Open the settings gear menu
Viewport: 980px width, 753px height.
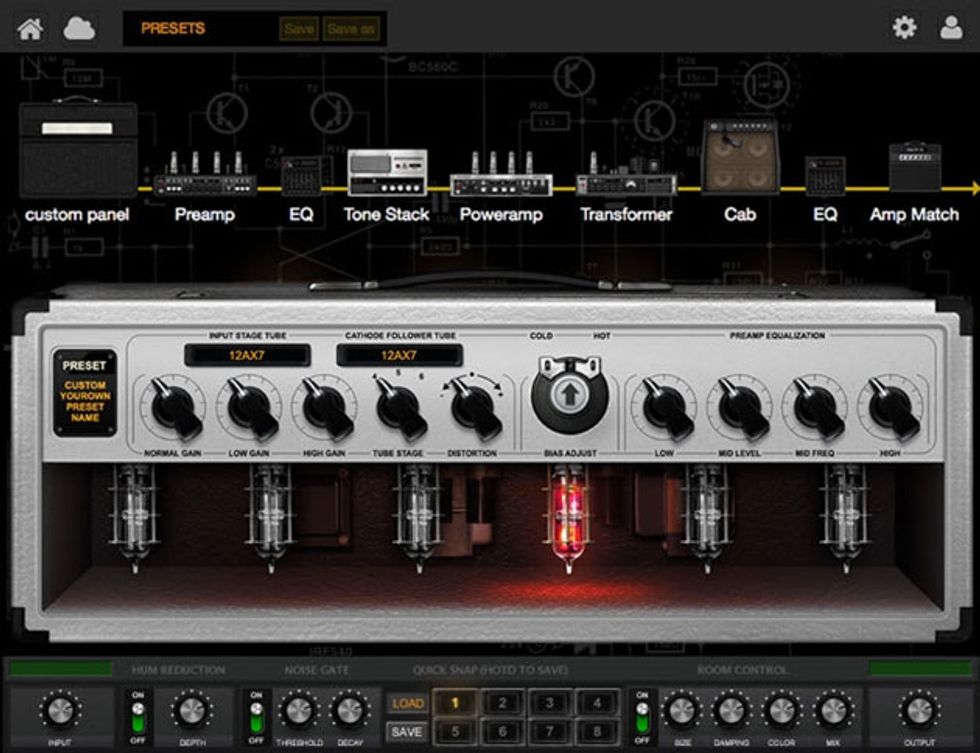coord(905,25)
